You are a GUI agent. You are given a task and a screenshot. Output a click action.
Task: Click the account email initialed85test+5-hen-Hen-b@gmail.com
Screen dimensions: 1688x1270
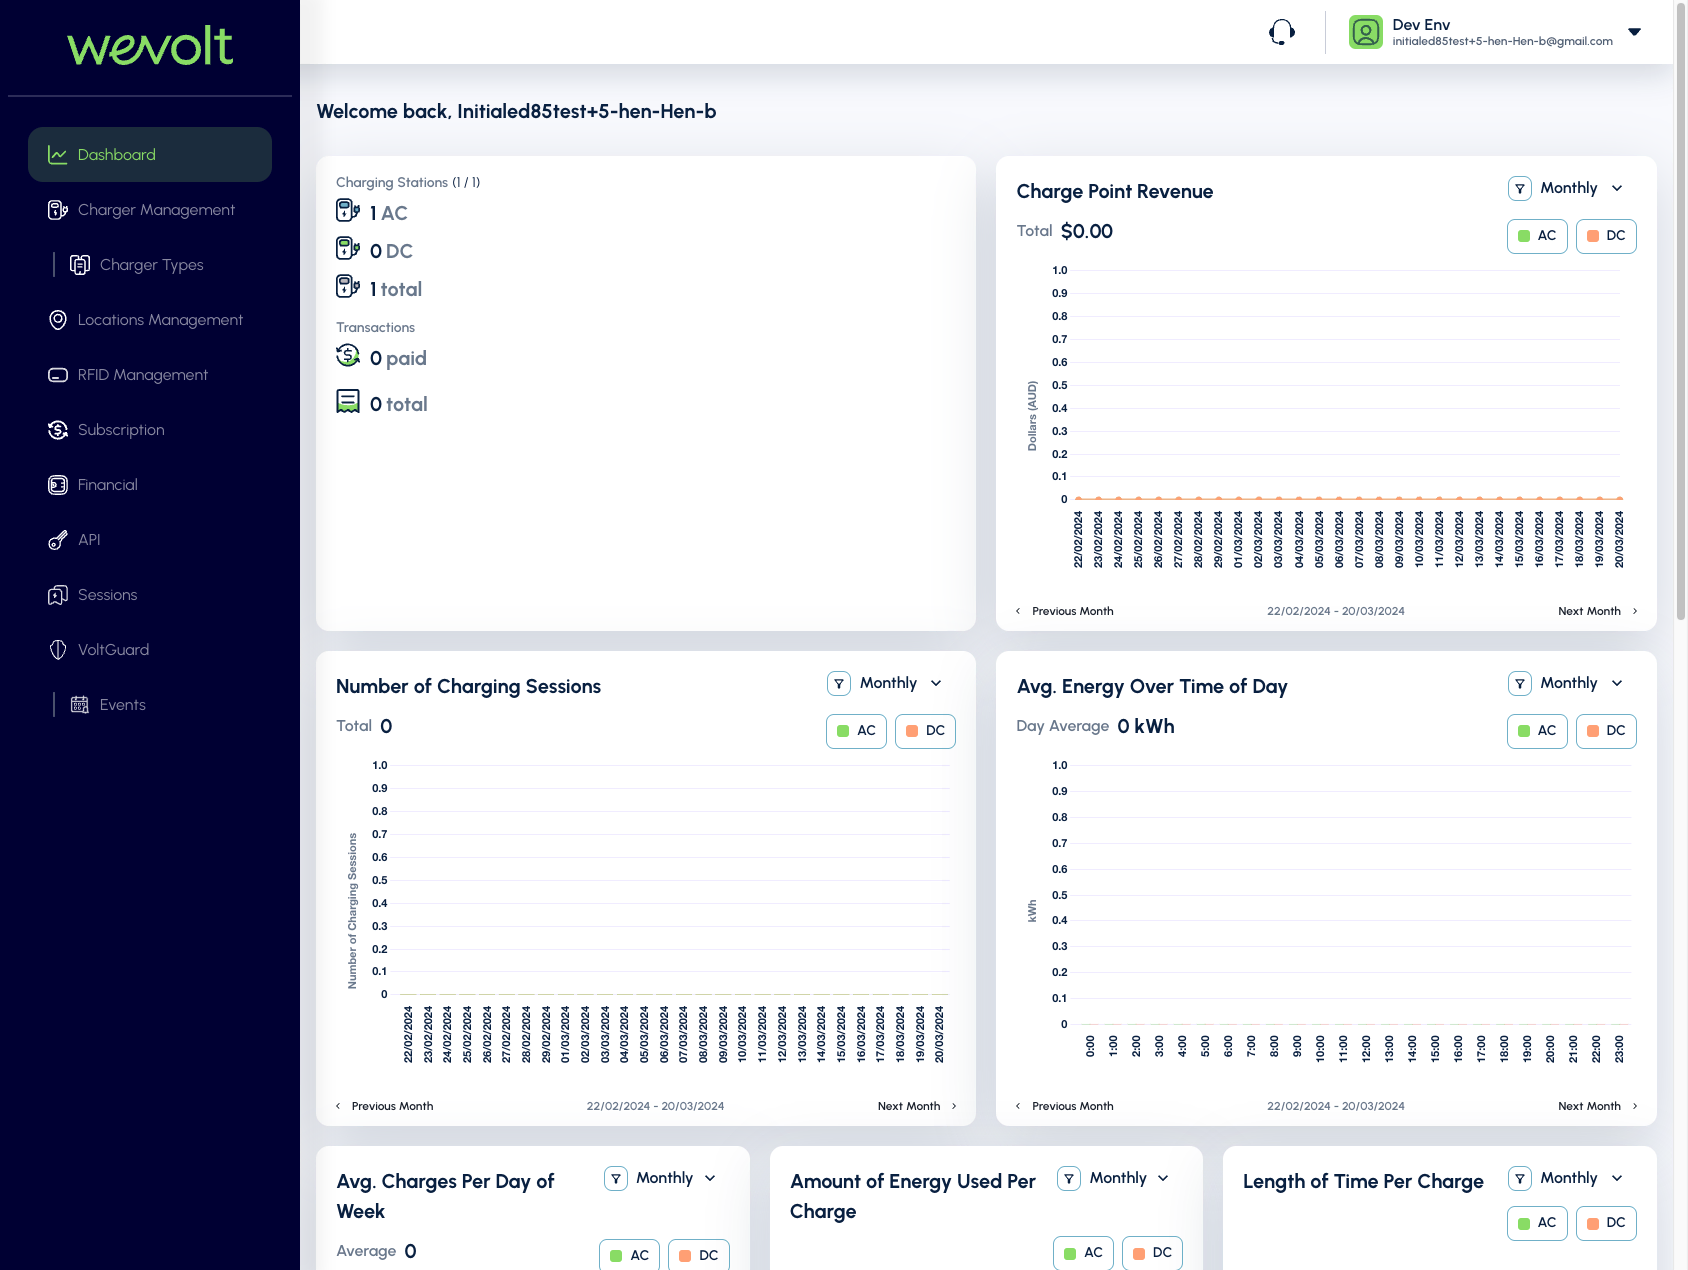pyautogui.click(x=1502, y=42)
